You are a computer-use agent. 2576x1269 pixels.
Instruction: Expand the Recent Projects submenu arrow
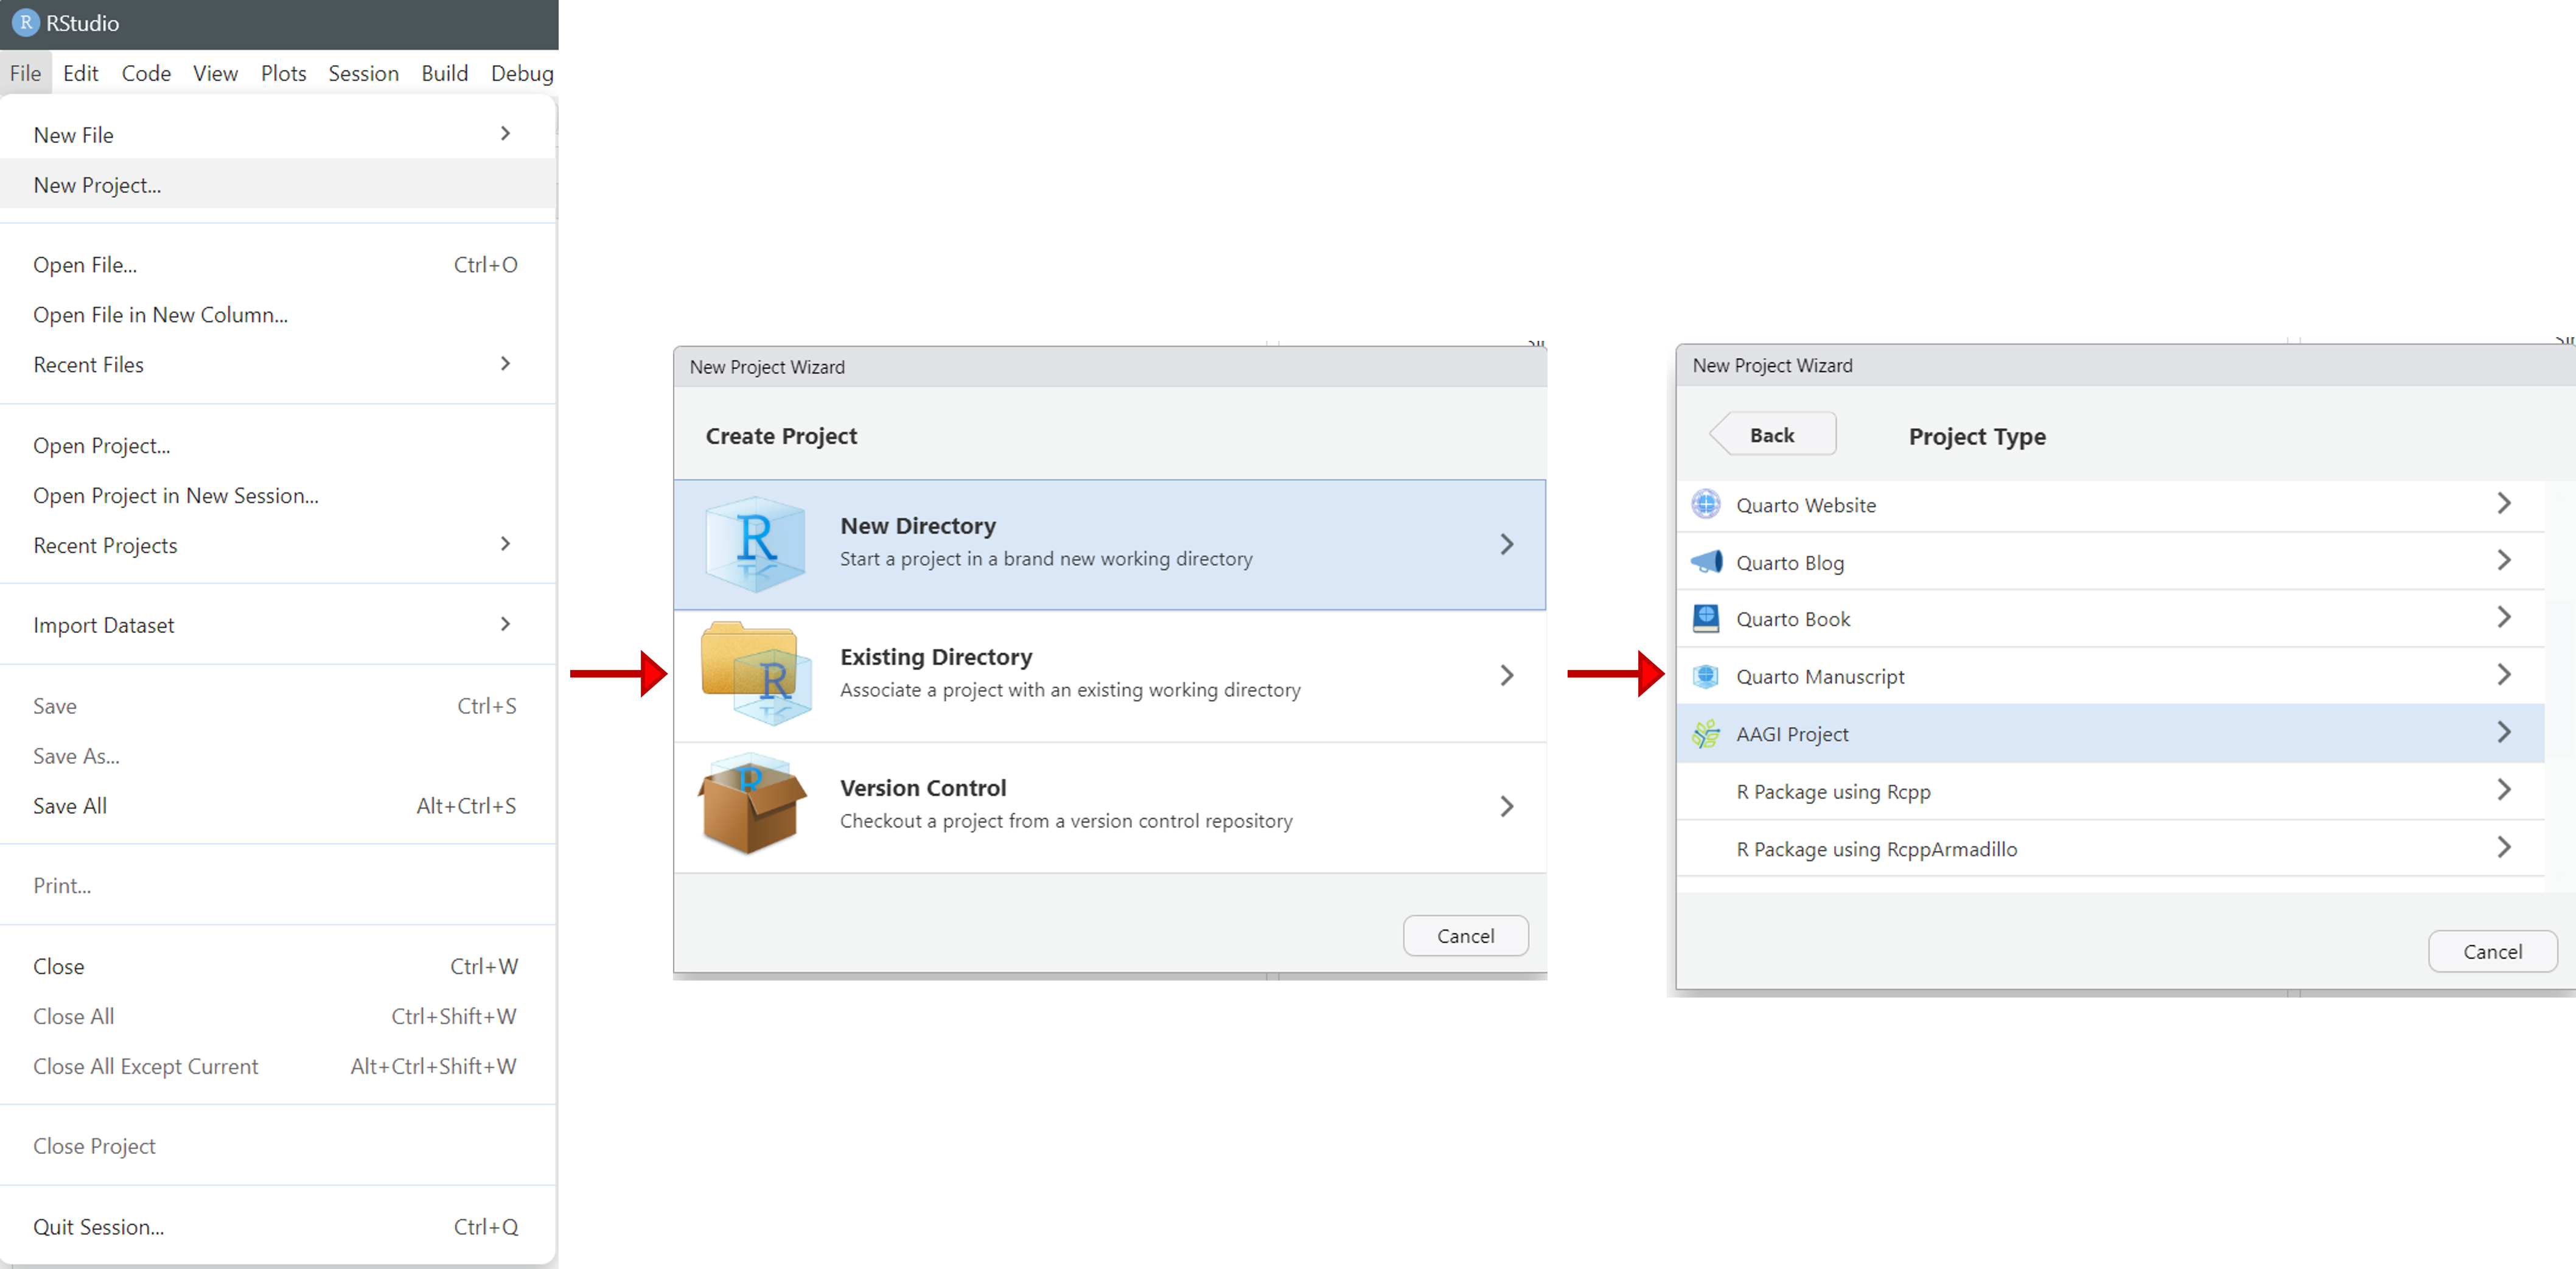pyautogui.click(x=505, y=544)
